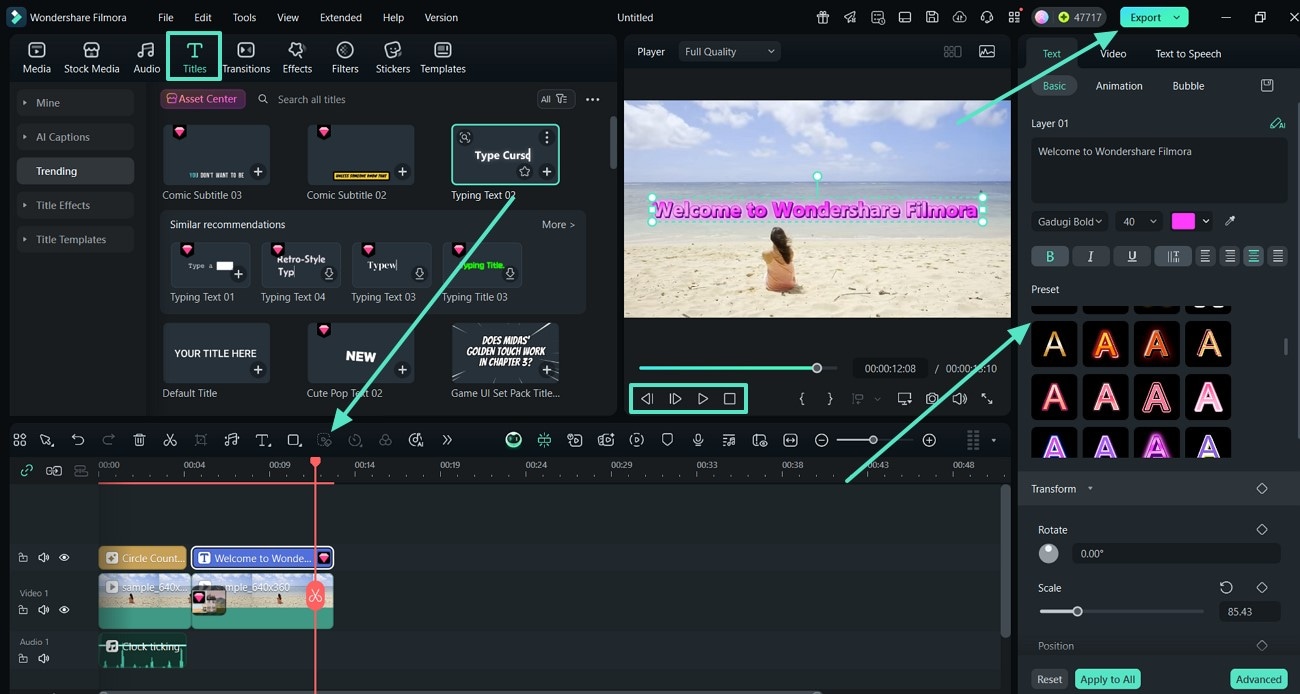The width and height of the screenshot is (1300, 694).
Task: Open the Full Quality dropdown
Action: (x=729, y=52)
